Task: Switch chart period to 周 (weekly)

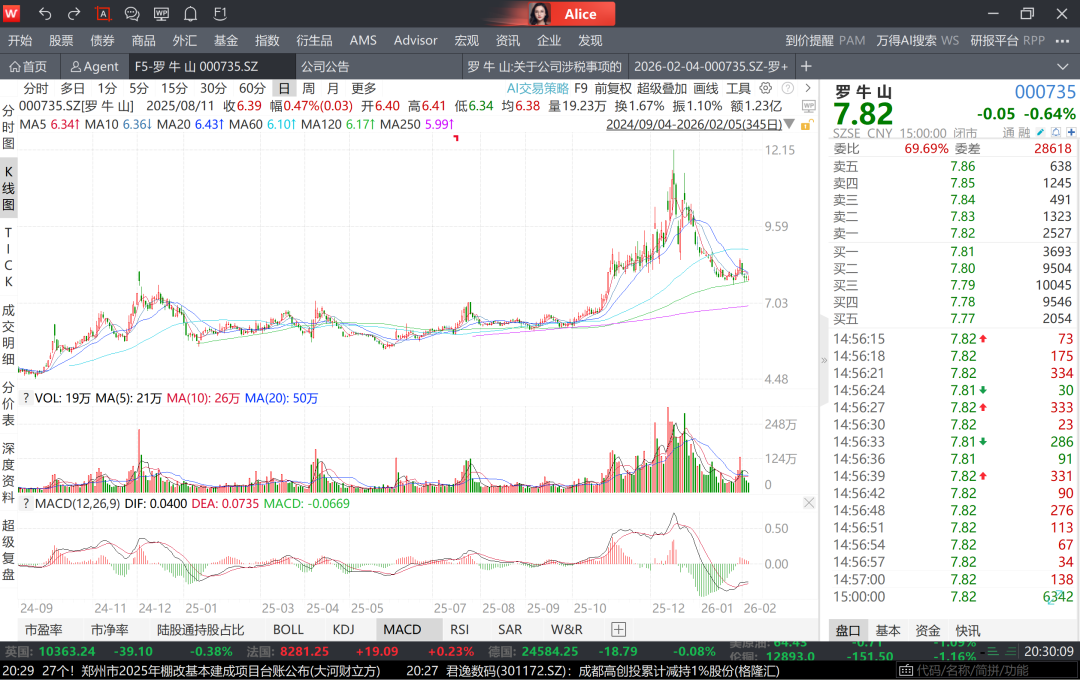Action: tap(309, 88)
